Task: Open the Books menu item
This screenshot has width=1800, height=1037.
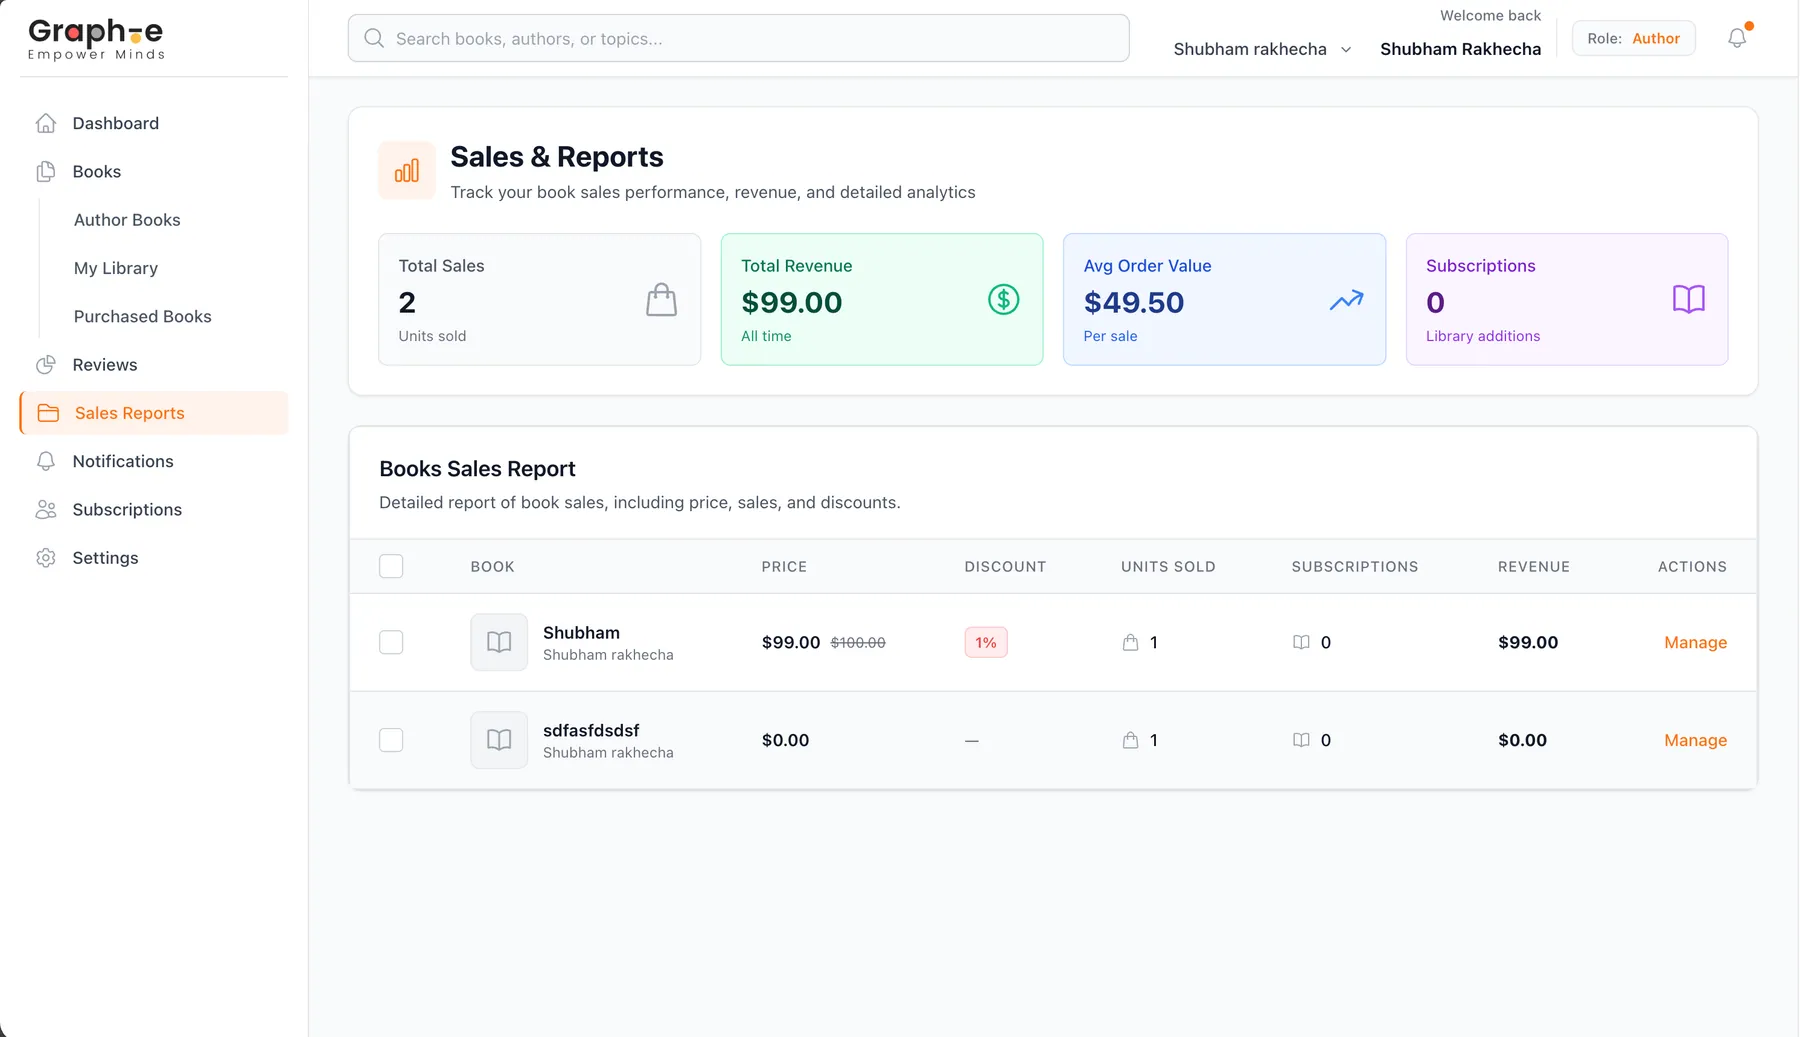Action: click(x=154, y=171)
